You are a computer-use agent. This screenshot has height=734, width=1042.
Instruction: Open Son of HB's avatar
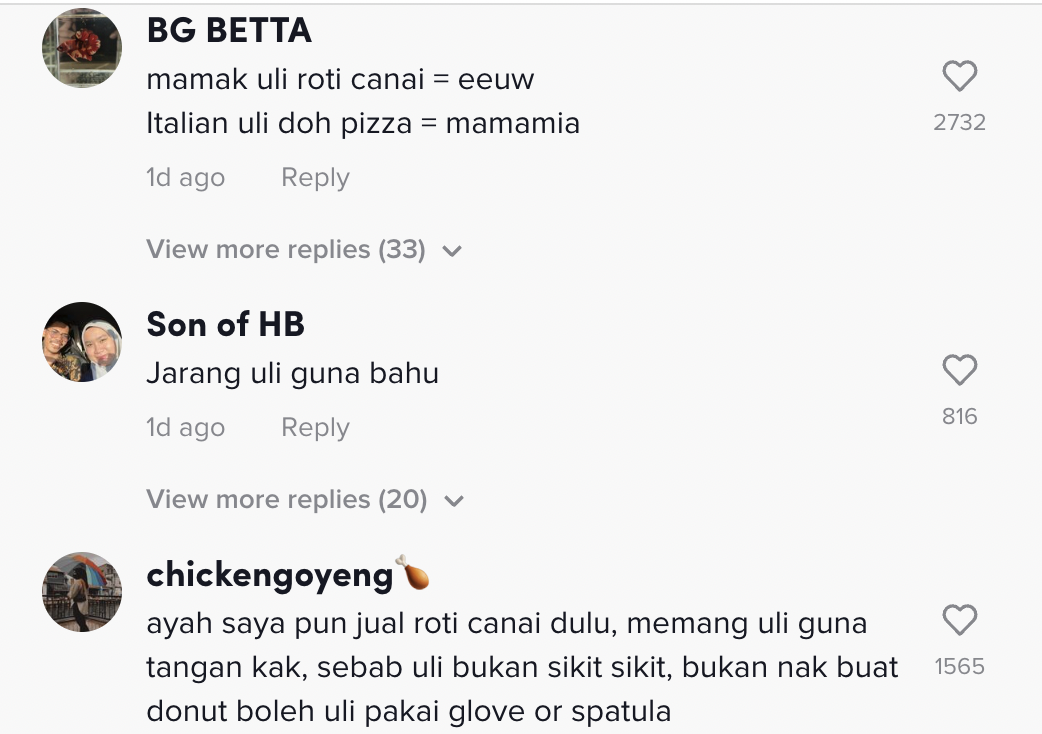click(82, 342)
